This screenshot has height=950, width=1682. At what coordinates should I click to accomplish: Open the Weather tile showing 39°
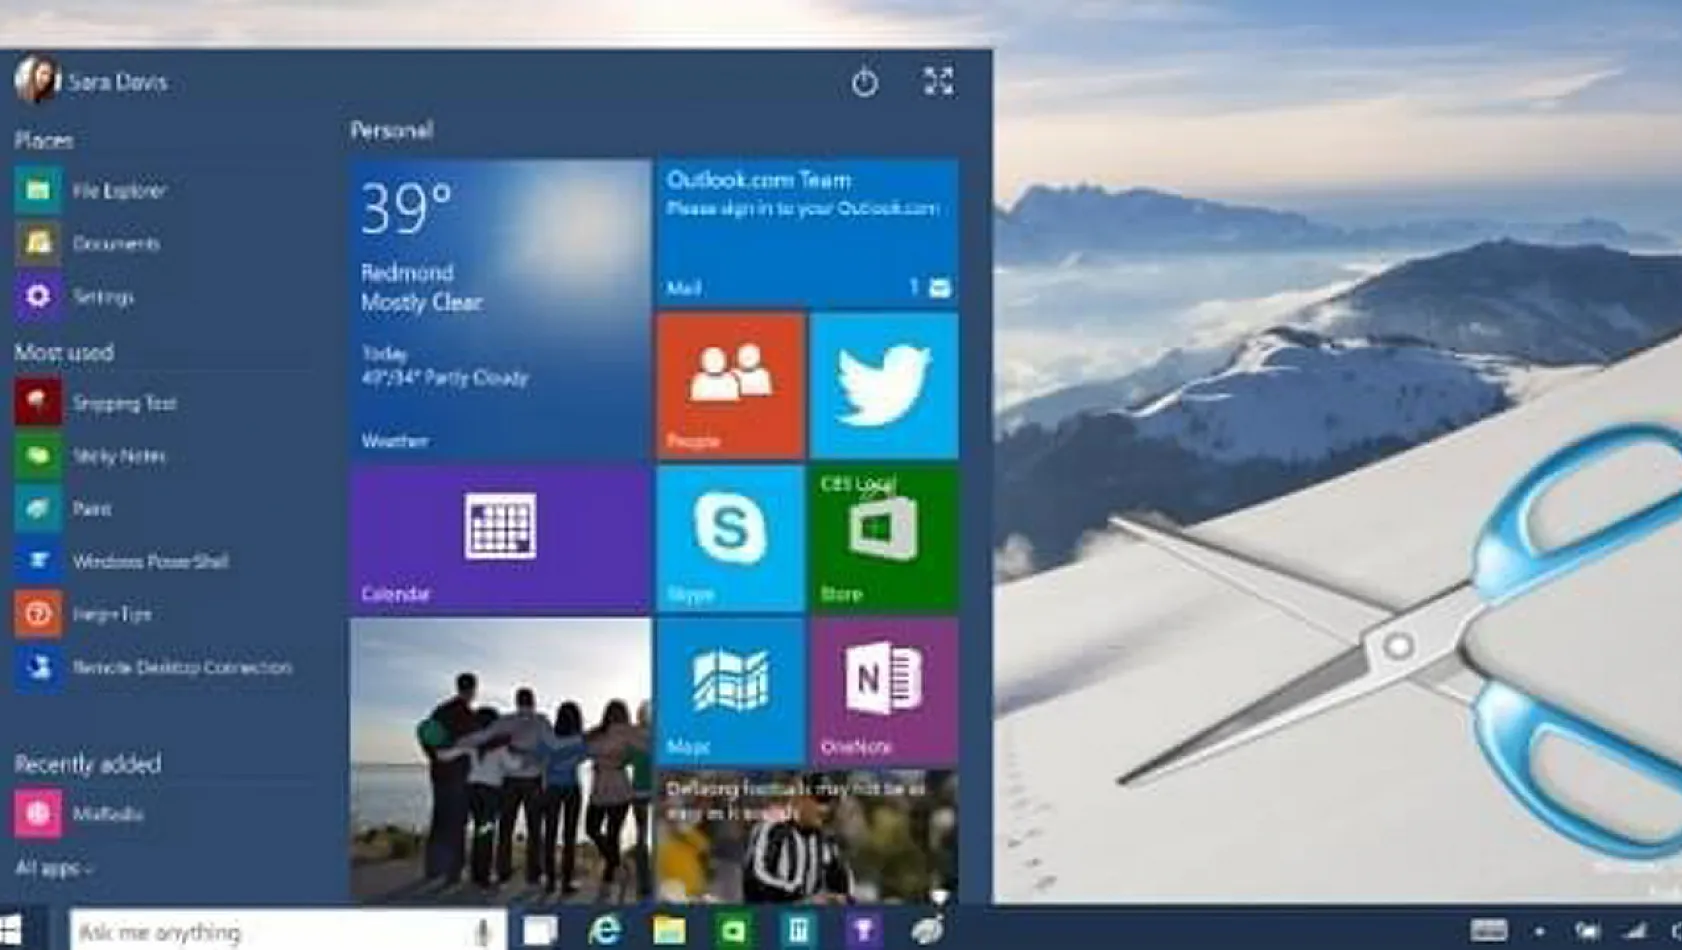500,309
